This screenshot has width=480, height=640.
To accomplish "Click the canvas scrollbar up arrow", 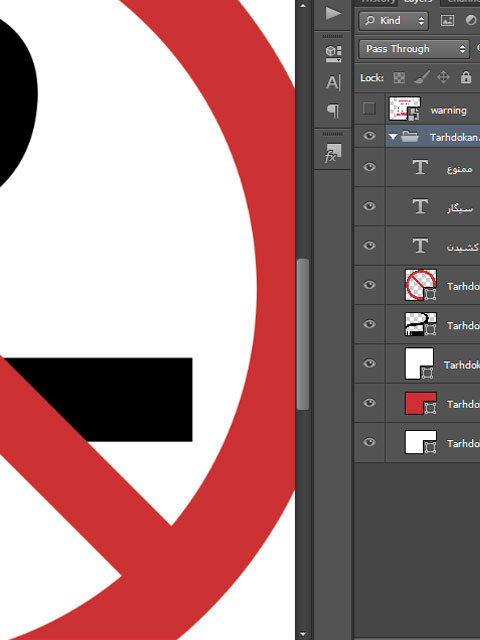I will (x=303, y=5).
